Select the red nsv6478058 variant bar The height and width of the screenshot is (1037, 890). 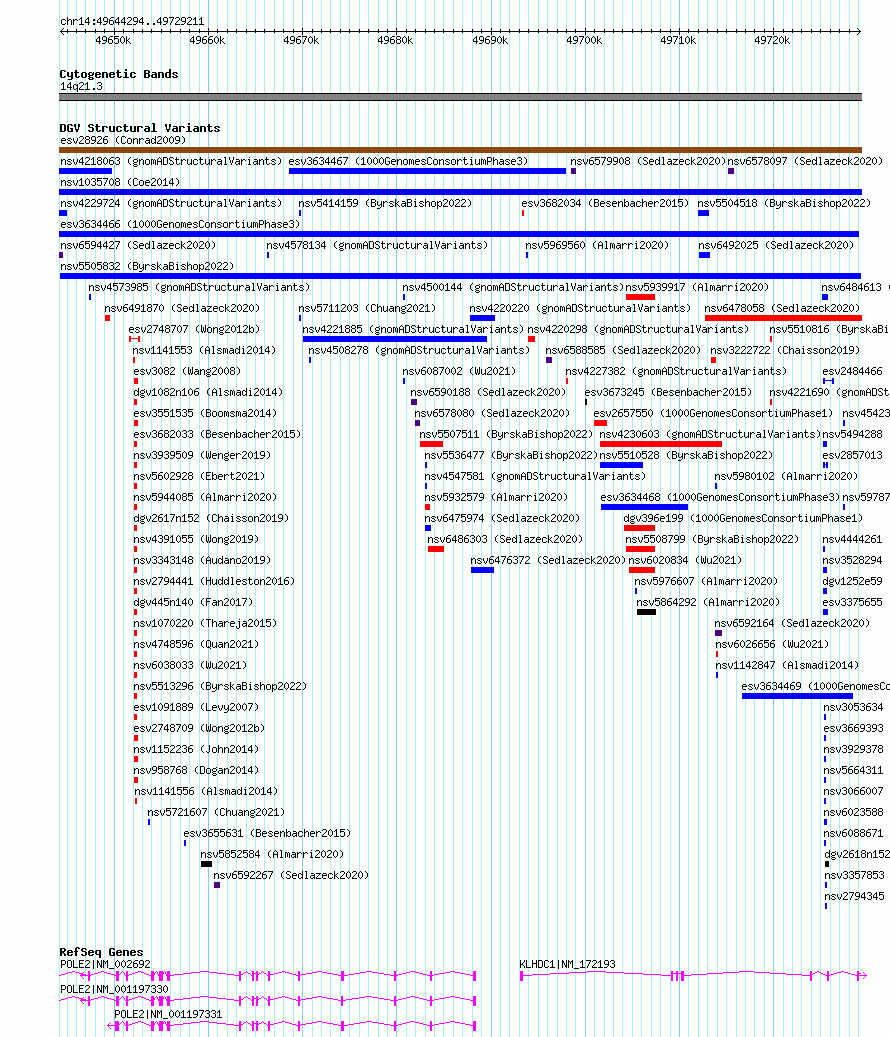click(x=783, y=318)
